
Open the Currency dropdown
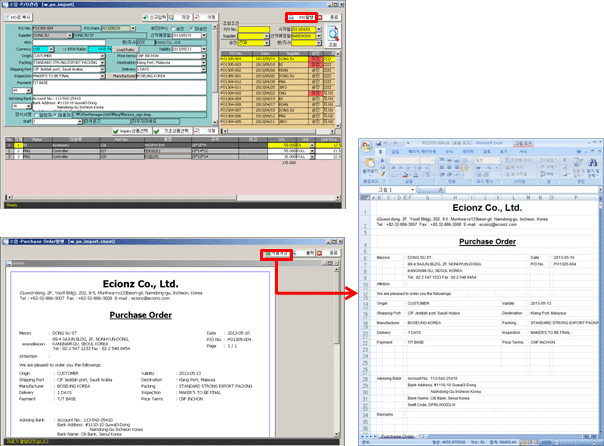point(51,49)
